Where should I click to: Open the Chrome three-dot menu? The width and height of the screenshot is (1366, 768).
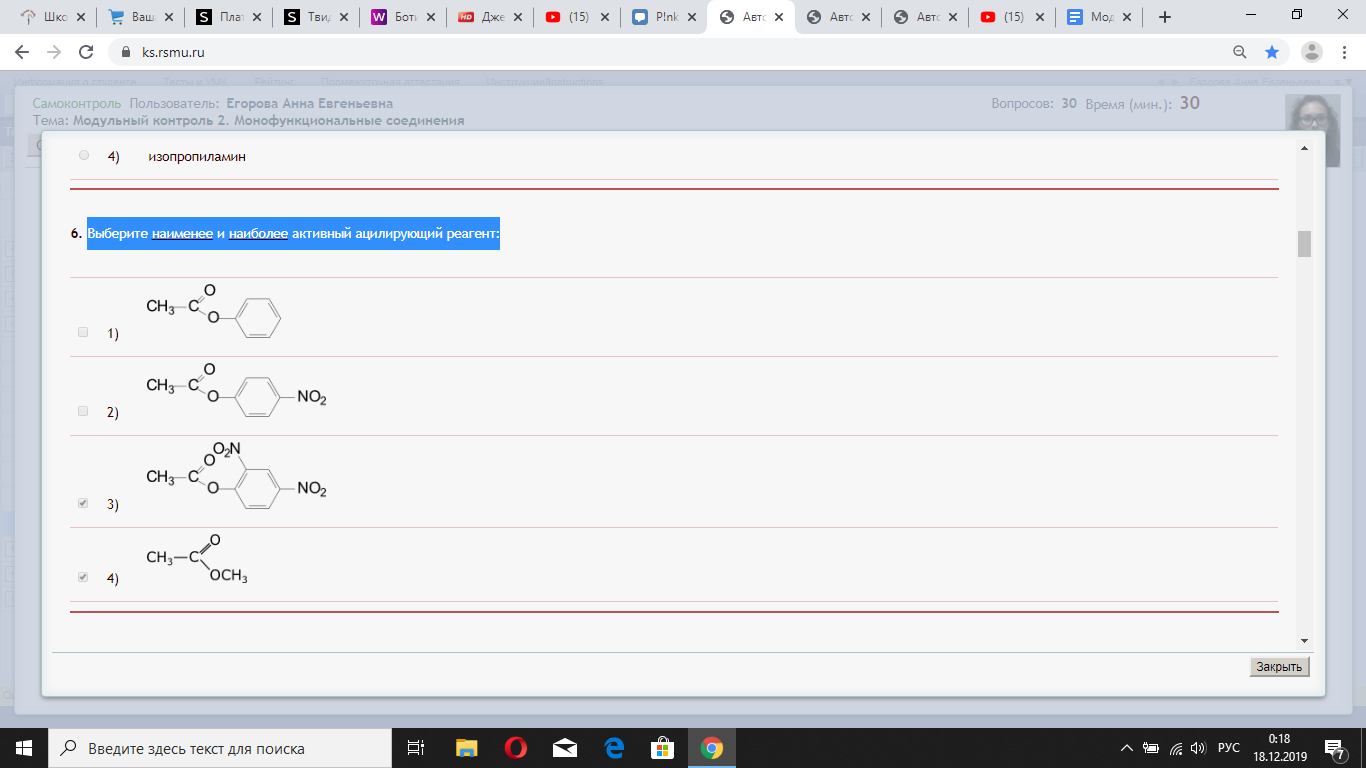coord(1345,52)
